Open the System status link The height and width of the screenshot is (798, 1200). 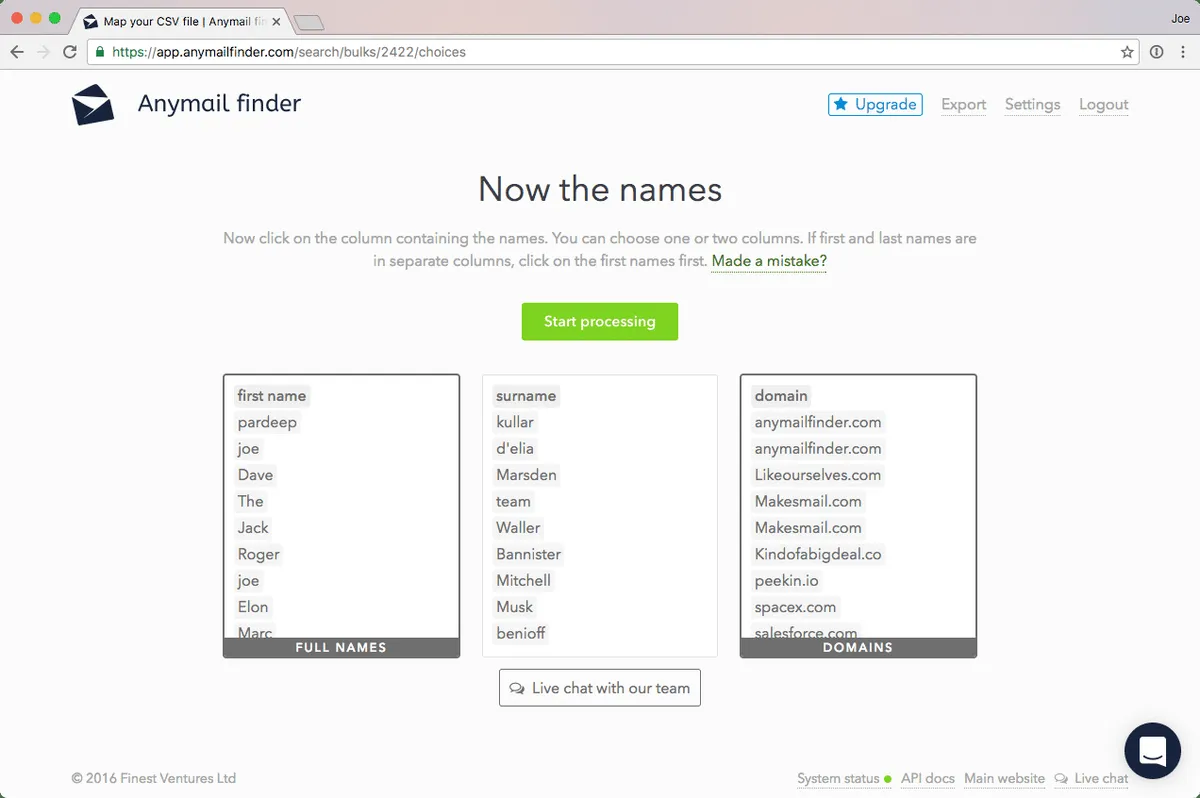838,778
